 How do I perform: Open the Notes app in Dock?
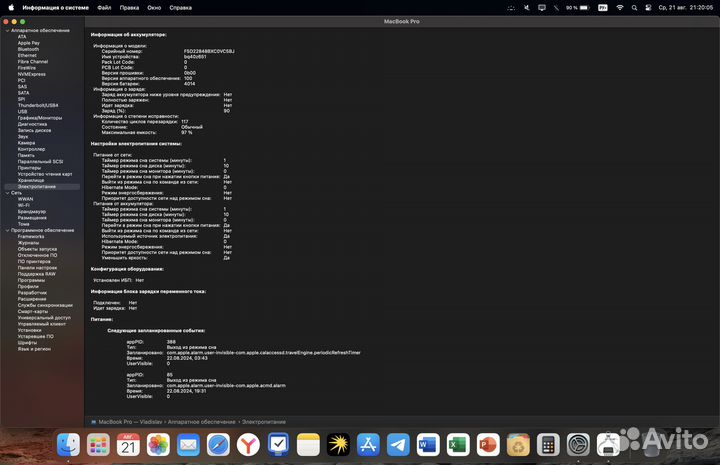tap(308, 444)
